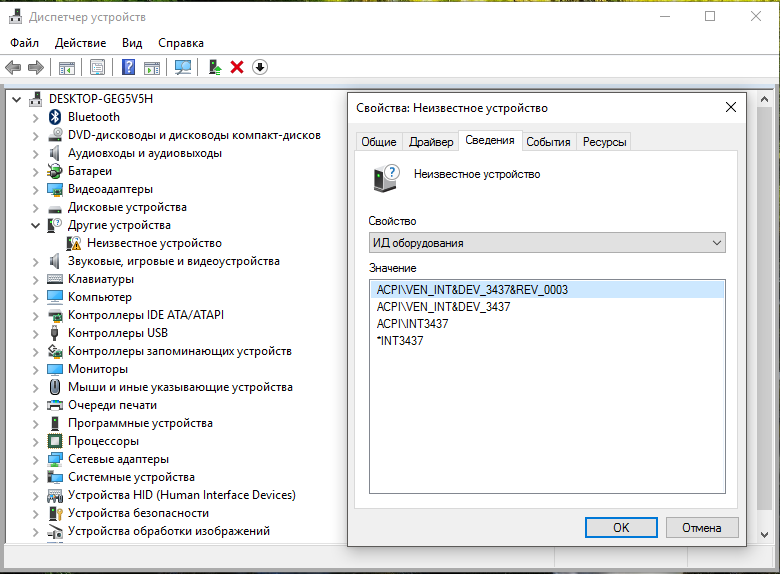Viewport: 780px width, 574px height.
Task: Click the update driver toolbar icon
Action: click(214, 67)
